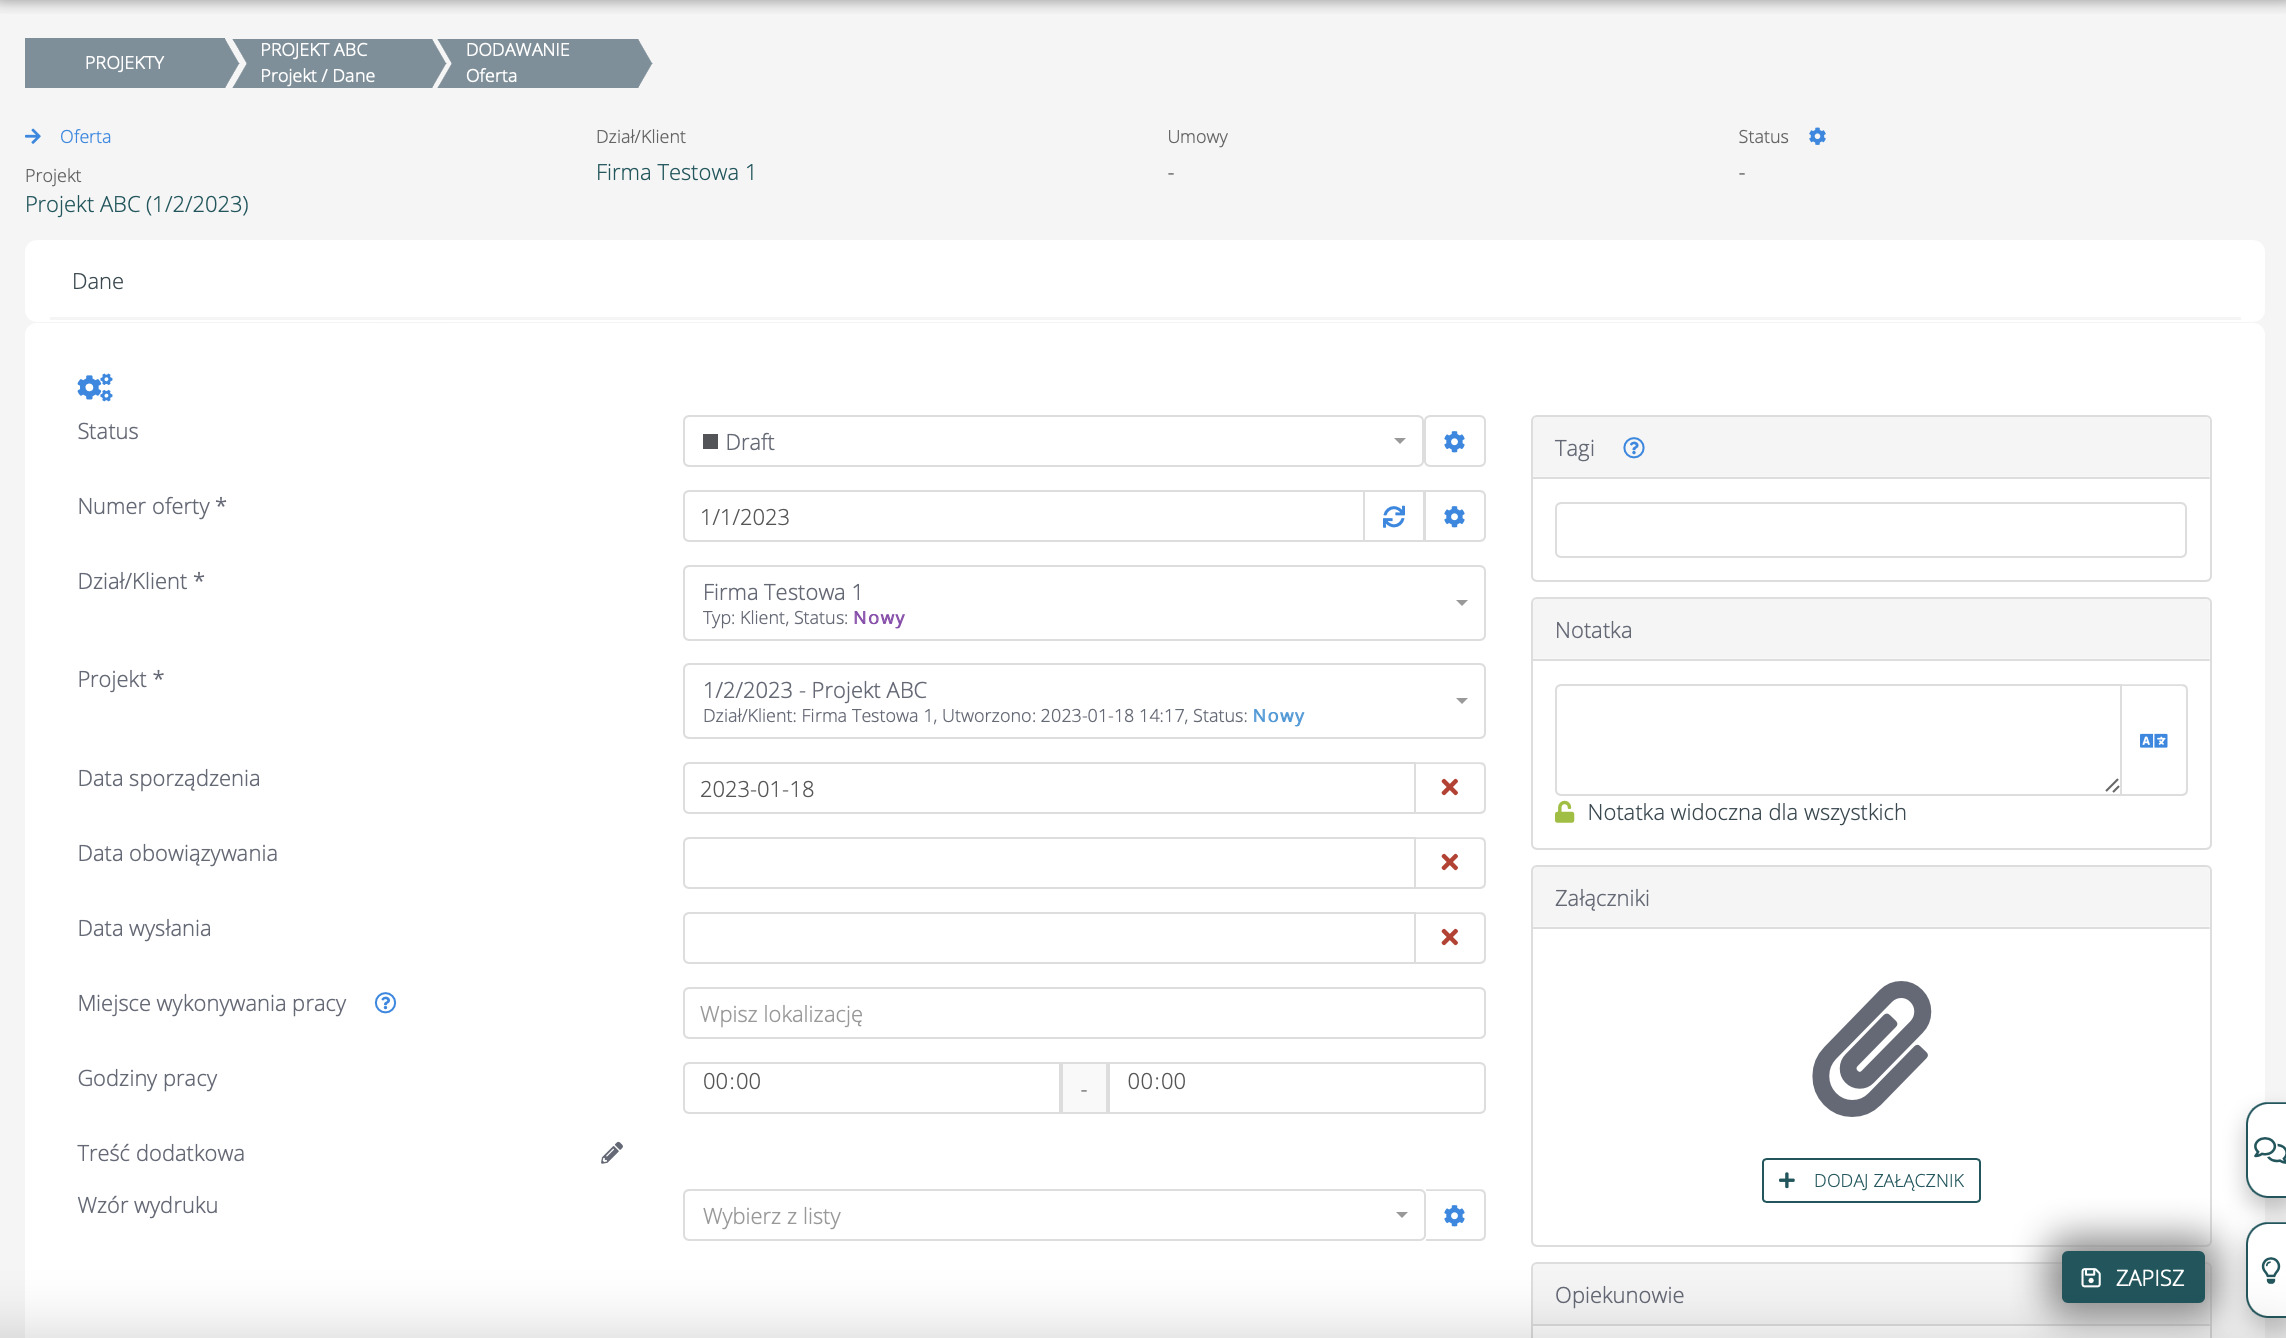Screen dimensions: 2286x1338
Task: Open Wzór wydruku gear settings
Action: click(x=1454, y=1215)
